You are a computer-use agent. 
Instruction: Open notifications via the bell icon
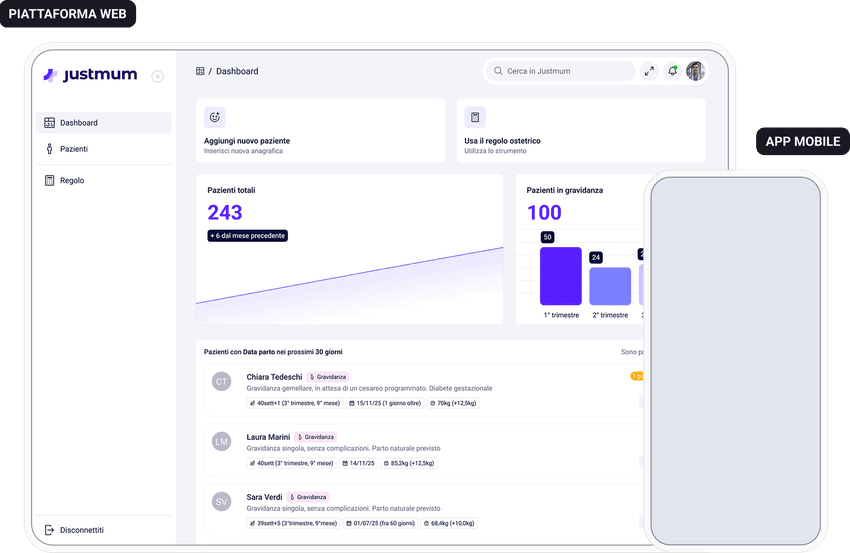[x=673, y=71]
